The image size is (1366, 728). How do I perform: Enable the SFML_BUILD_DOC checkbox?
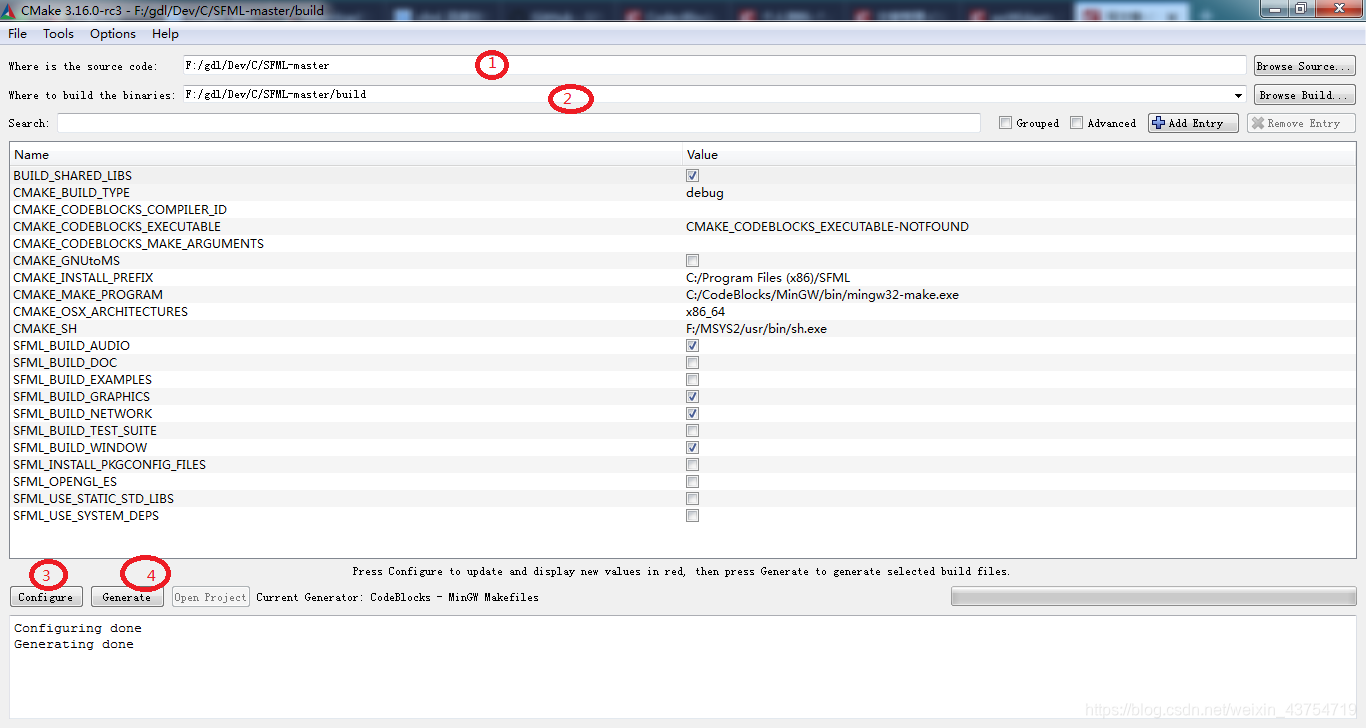[x=692, y=363]
